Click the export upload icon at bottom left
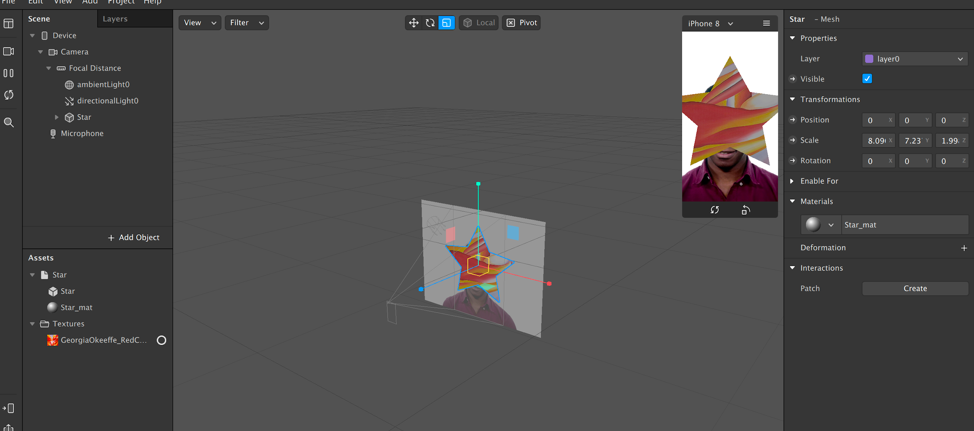The width and height of the screenshot is (974, 431). tap(9, 427)
